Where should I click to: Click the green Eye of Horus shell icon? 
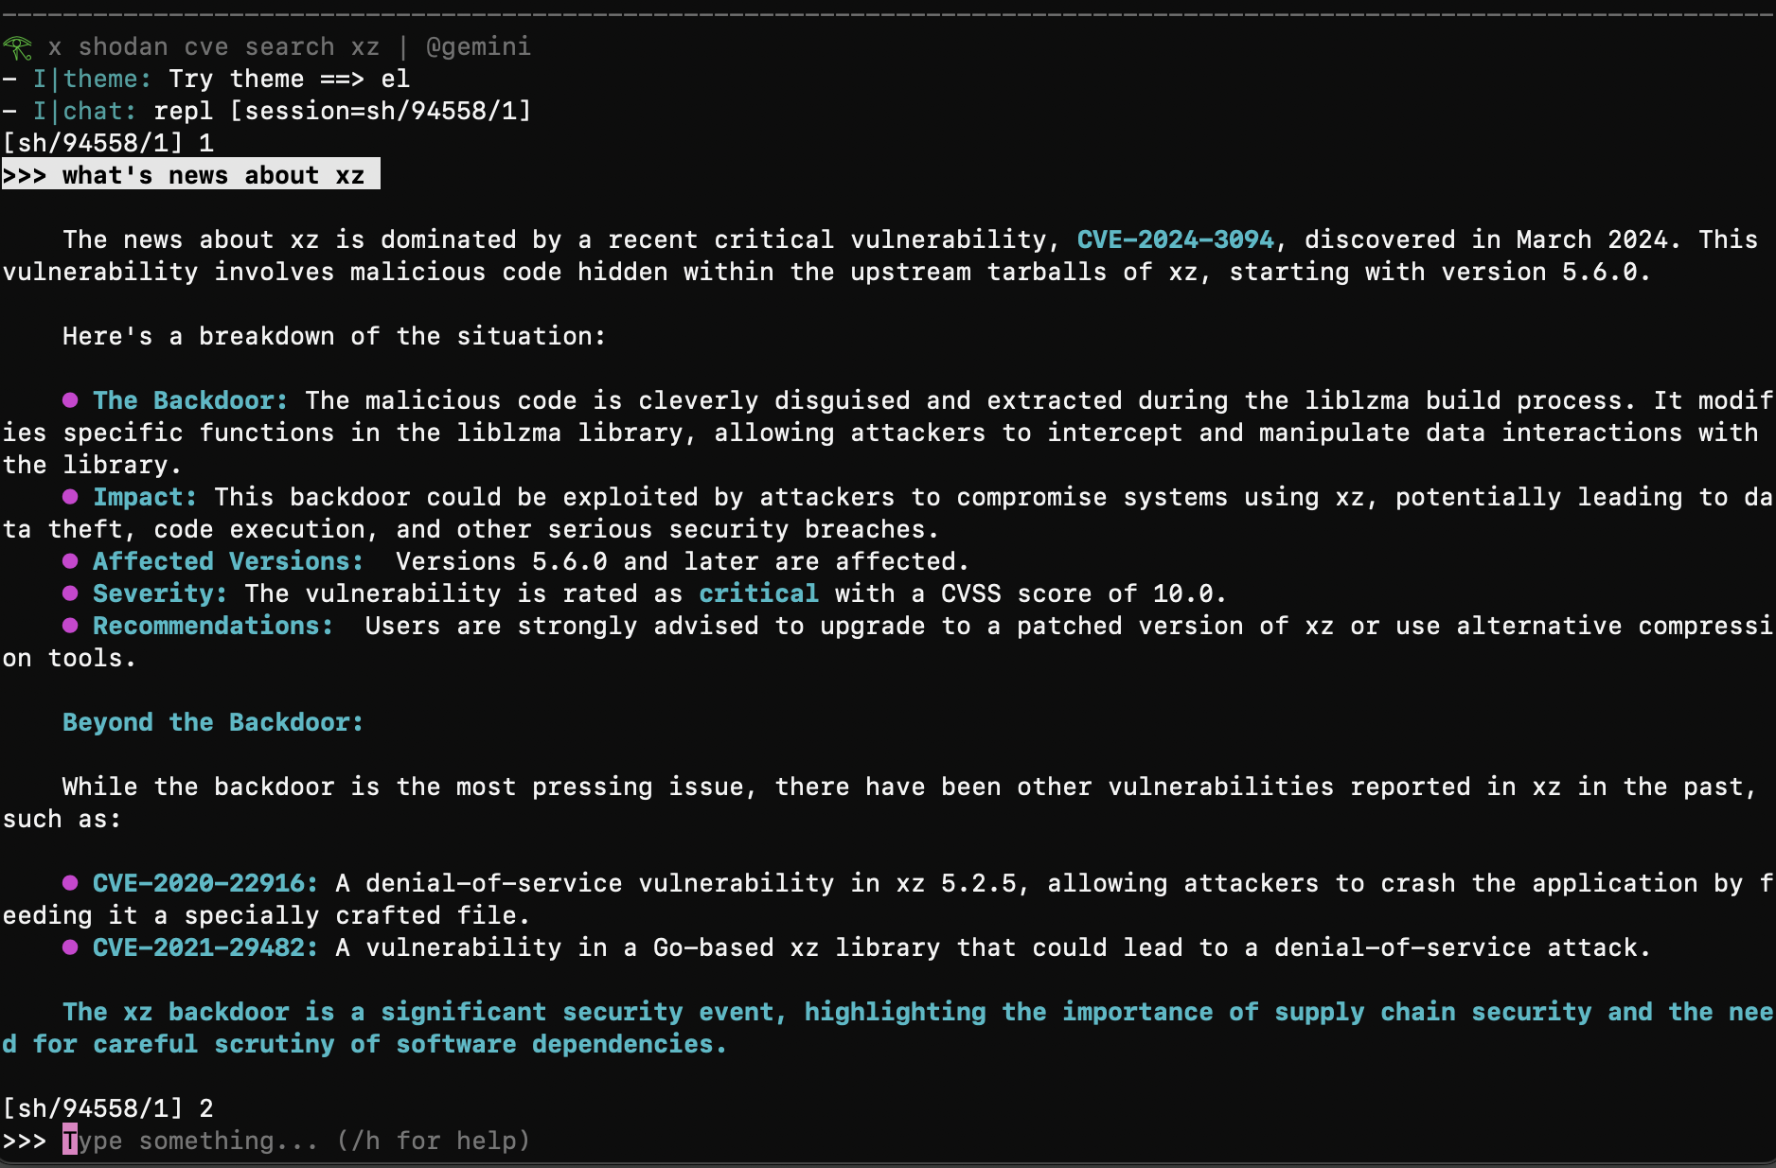(x=16, y=45)
